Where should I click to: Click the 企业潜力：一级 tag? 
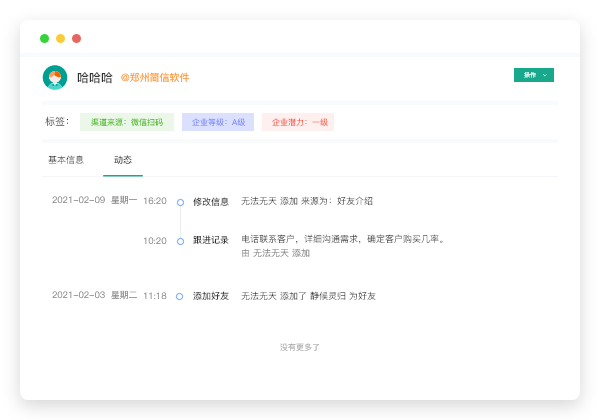tap(298, 122)
